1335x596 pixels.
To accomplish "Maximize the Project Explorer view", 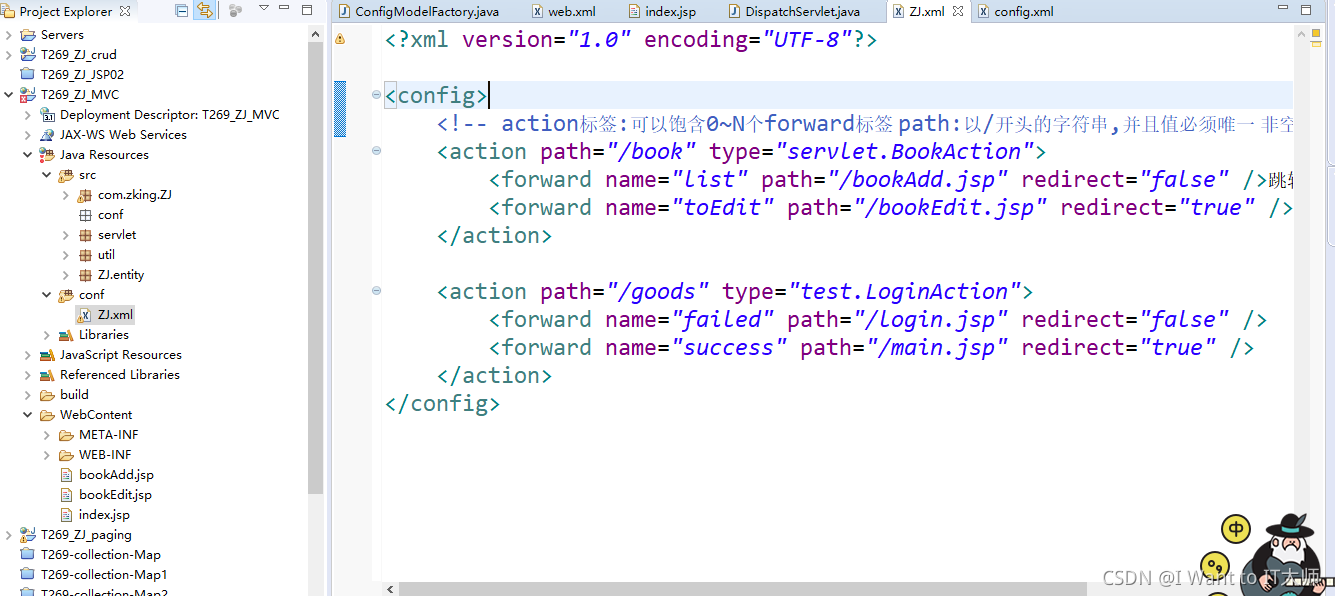I will [x=308, y=9].
